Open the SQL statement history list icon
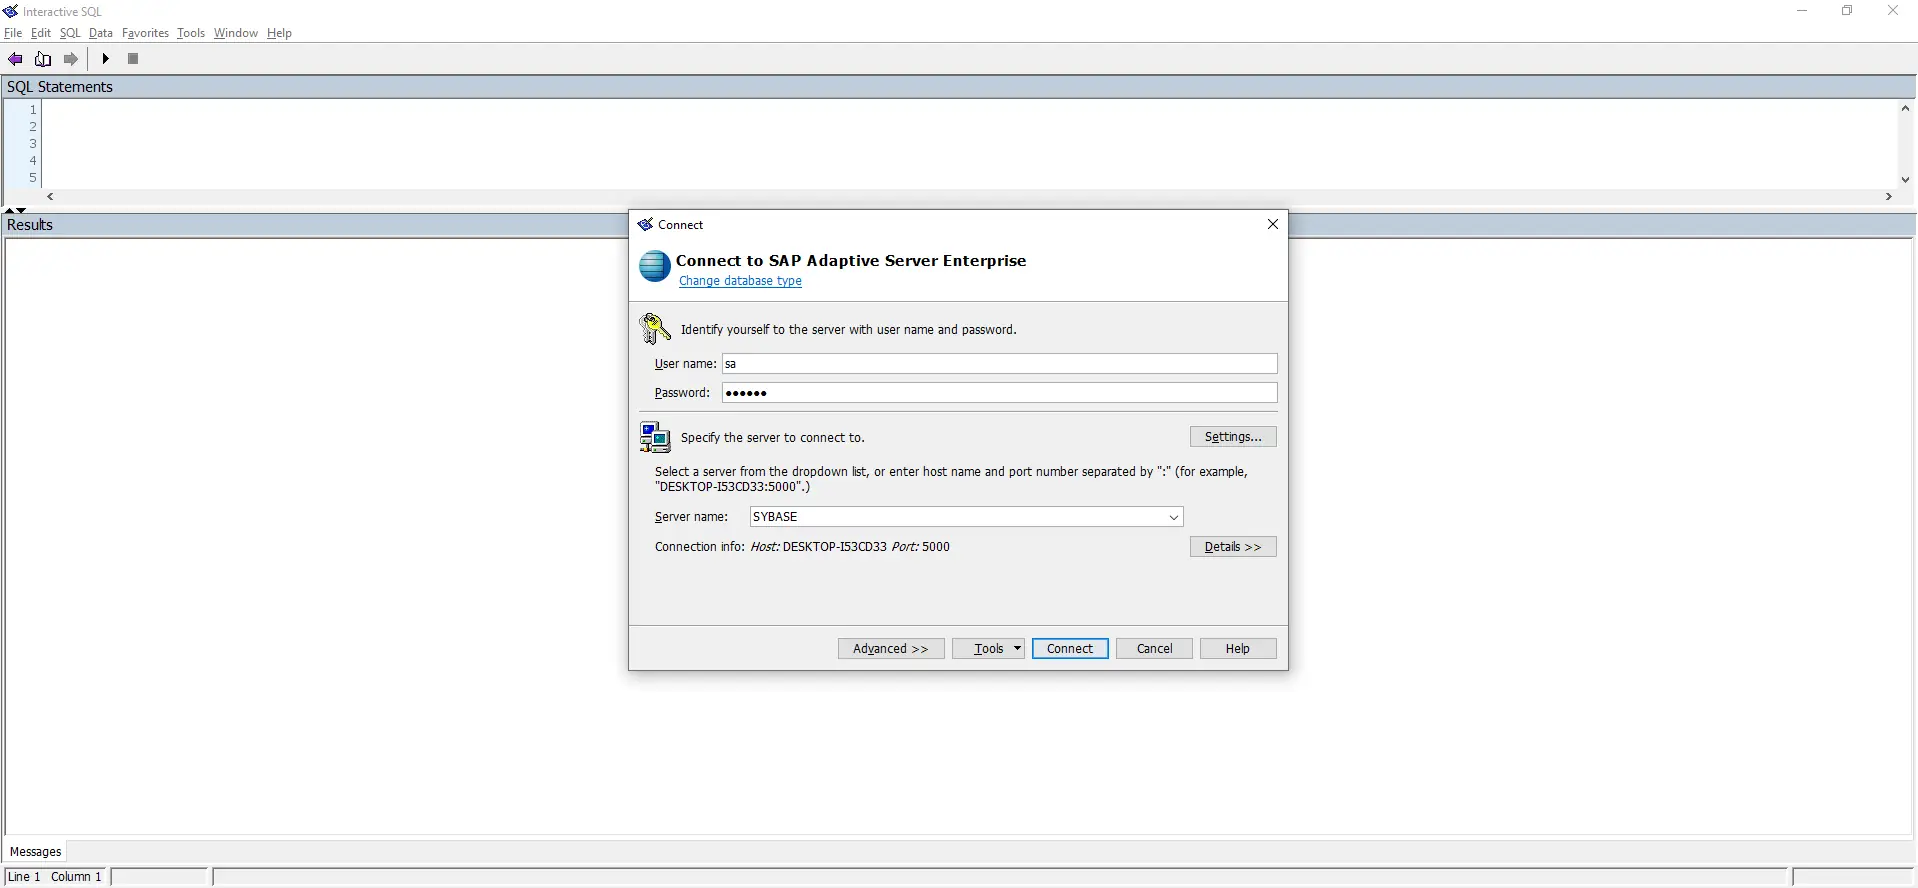The image size is (1918, 888). click(x=43, y=59)
